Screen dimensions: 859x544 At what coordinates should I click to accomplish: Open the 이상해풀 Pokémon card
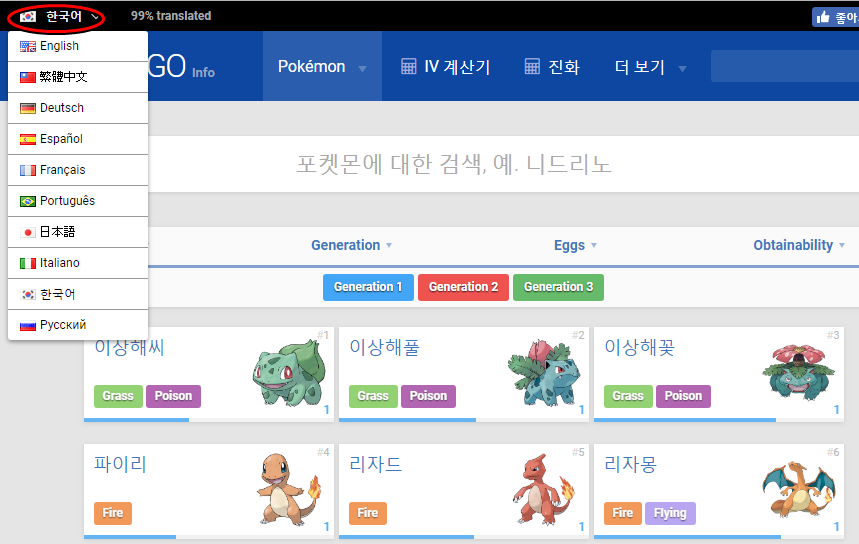(x=463, y=374)
